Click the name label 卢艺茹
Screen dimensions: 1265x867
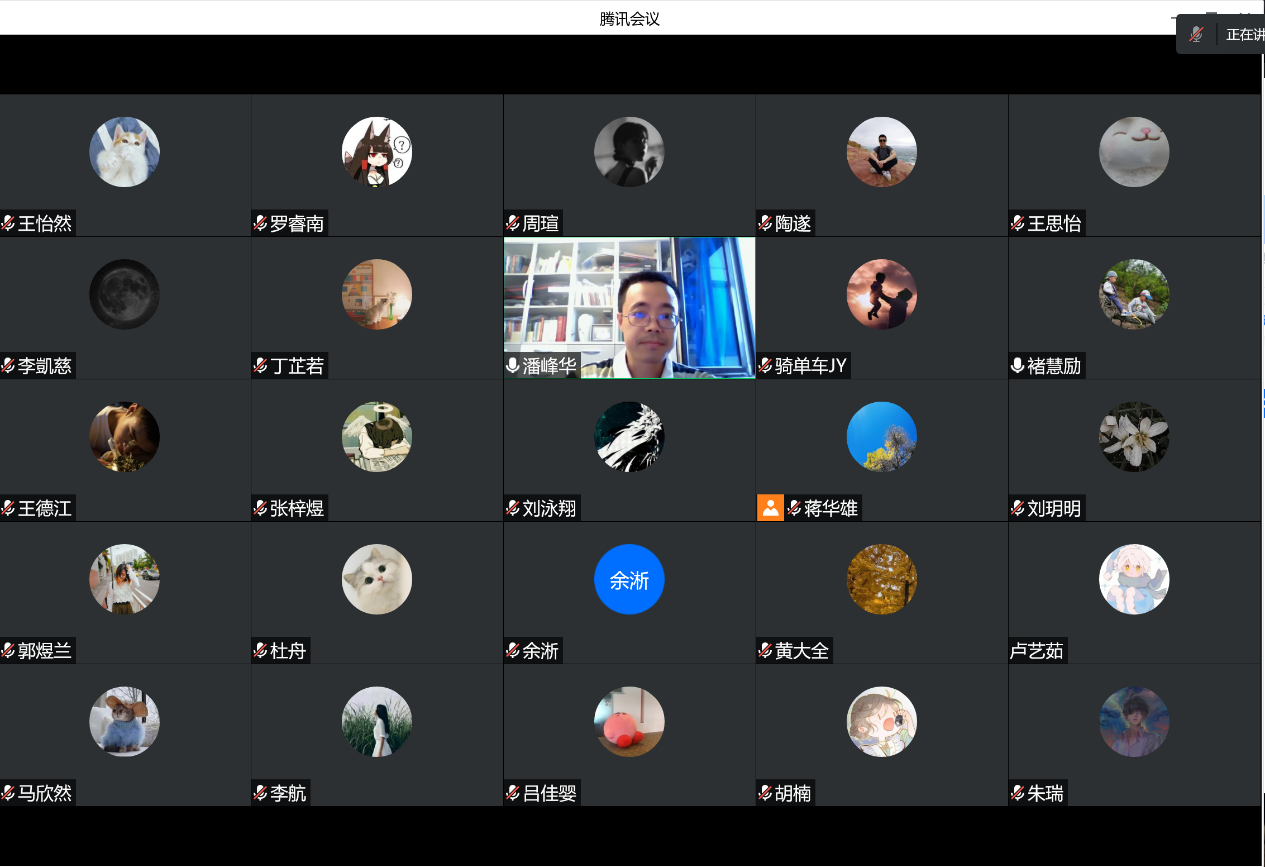click(1037, 652)
